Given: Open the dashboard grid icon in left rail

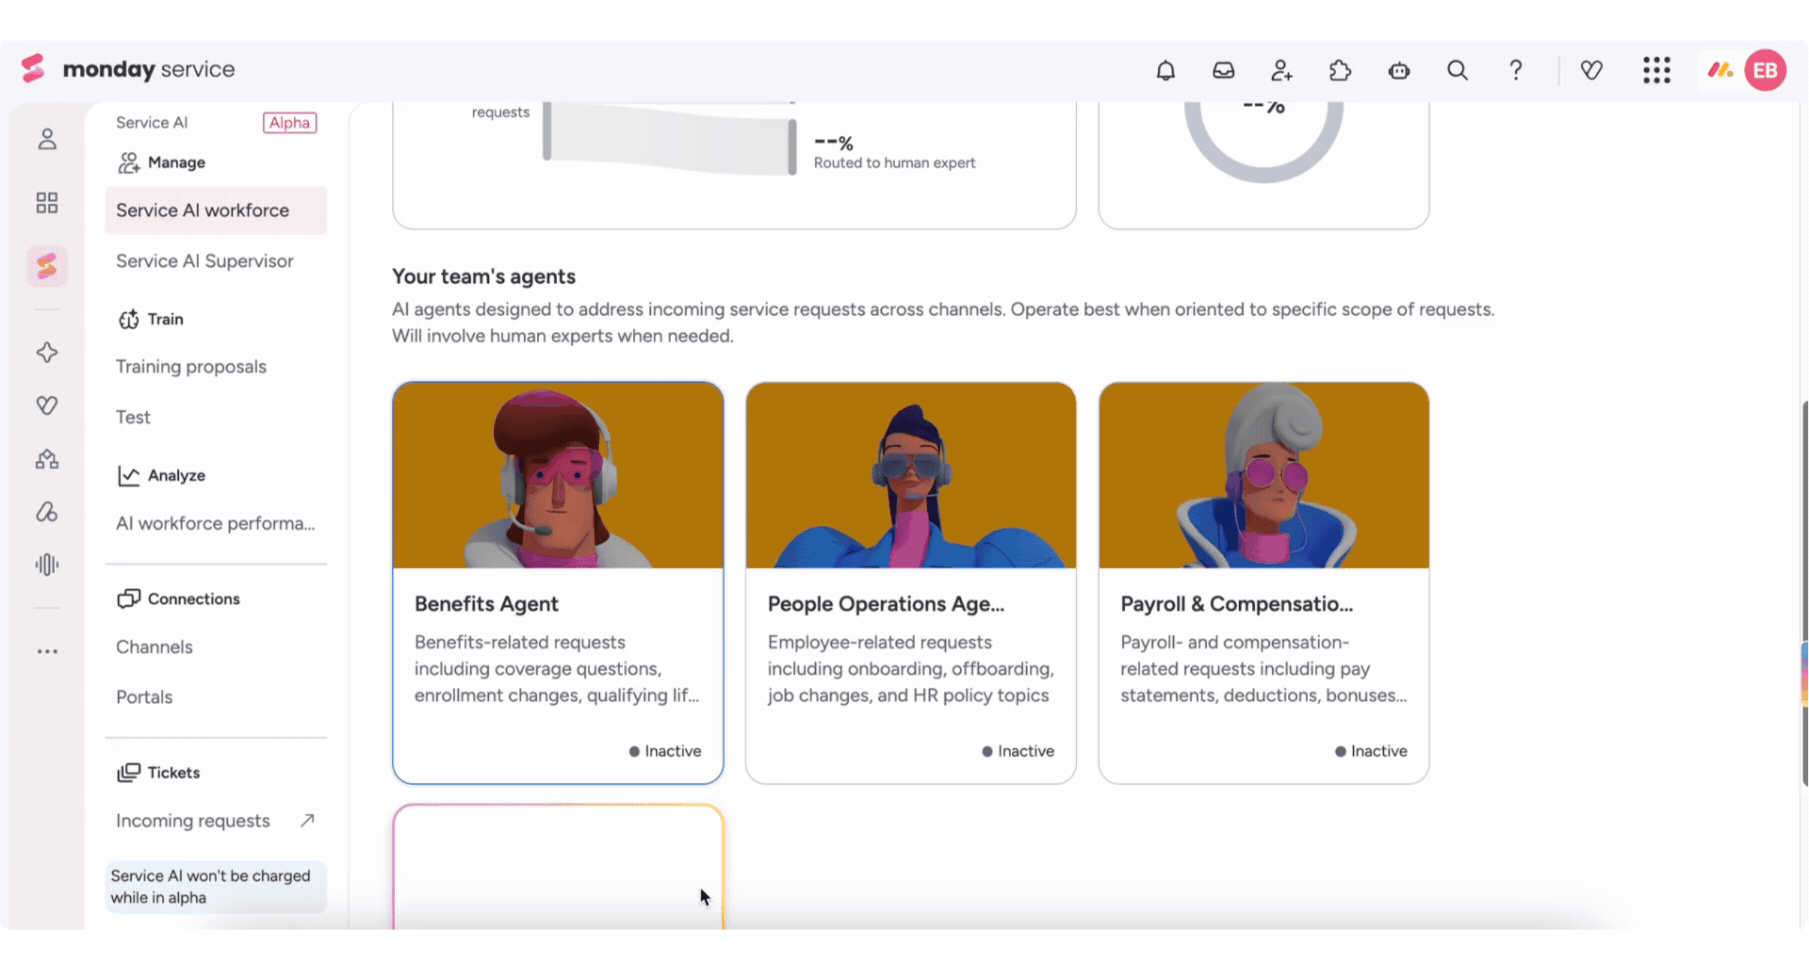Looking at the screenshot, I should click(47, 203).
